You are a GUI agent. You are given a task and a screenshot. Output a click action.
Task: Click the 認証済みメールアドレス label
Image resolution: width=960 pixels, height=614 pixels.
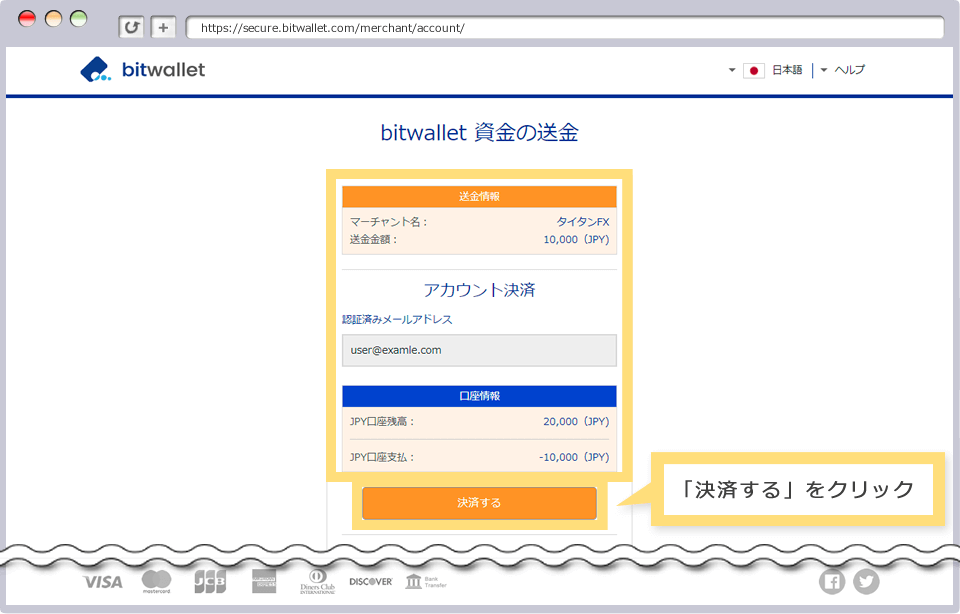tap(397, 320)
